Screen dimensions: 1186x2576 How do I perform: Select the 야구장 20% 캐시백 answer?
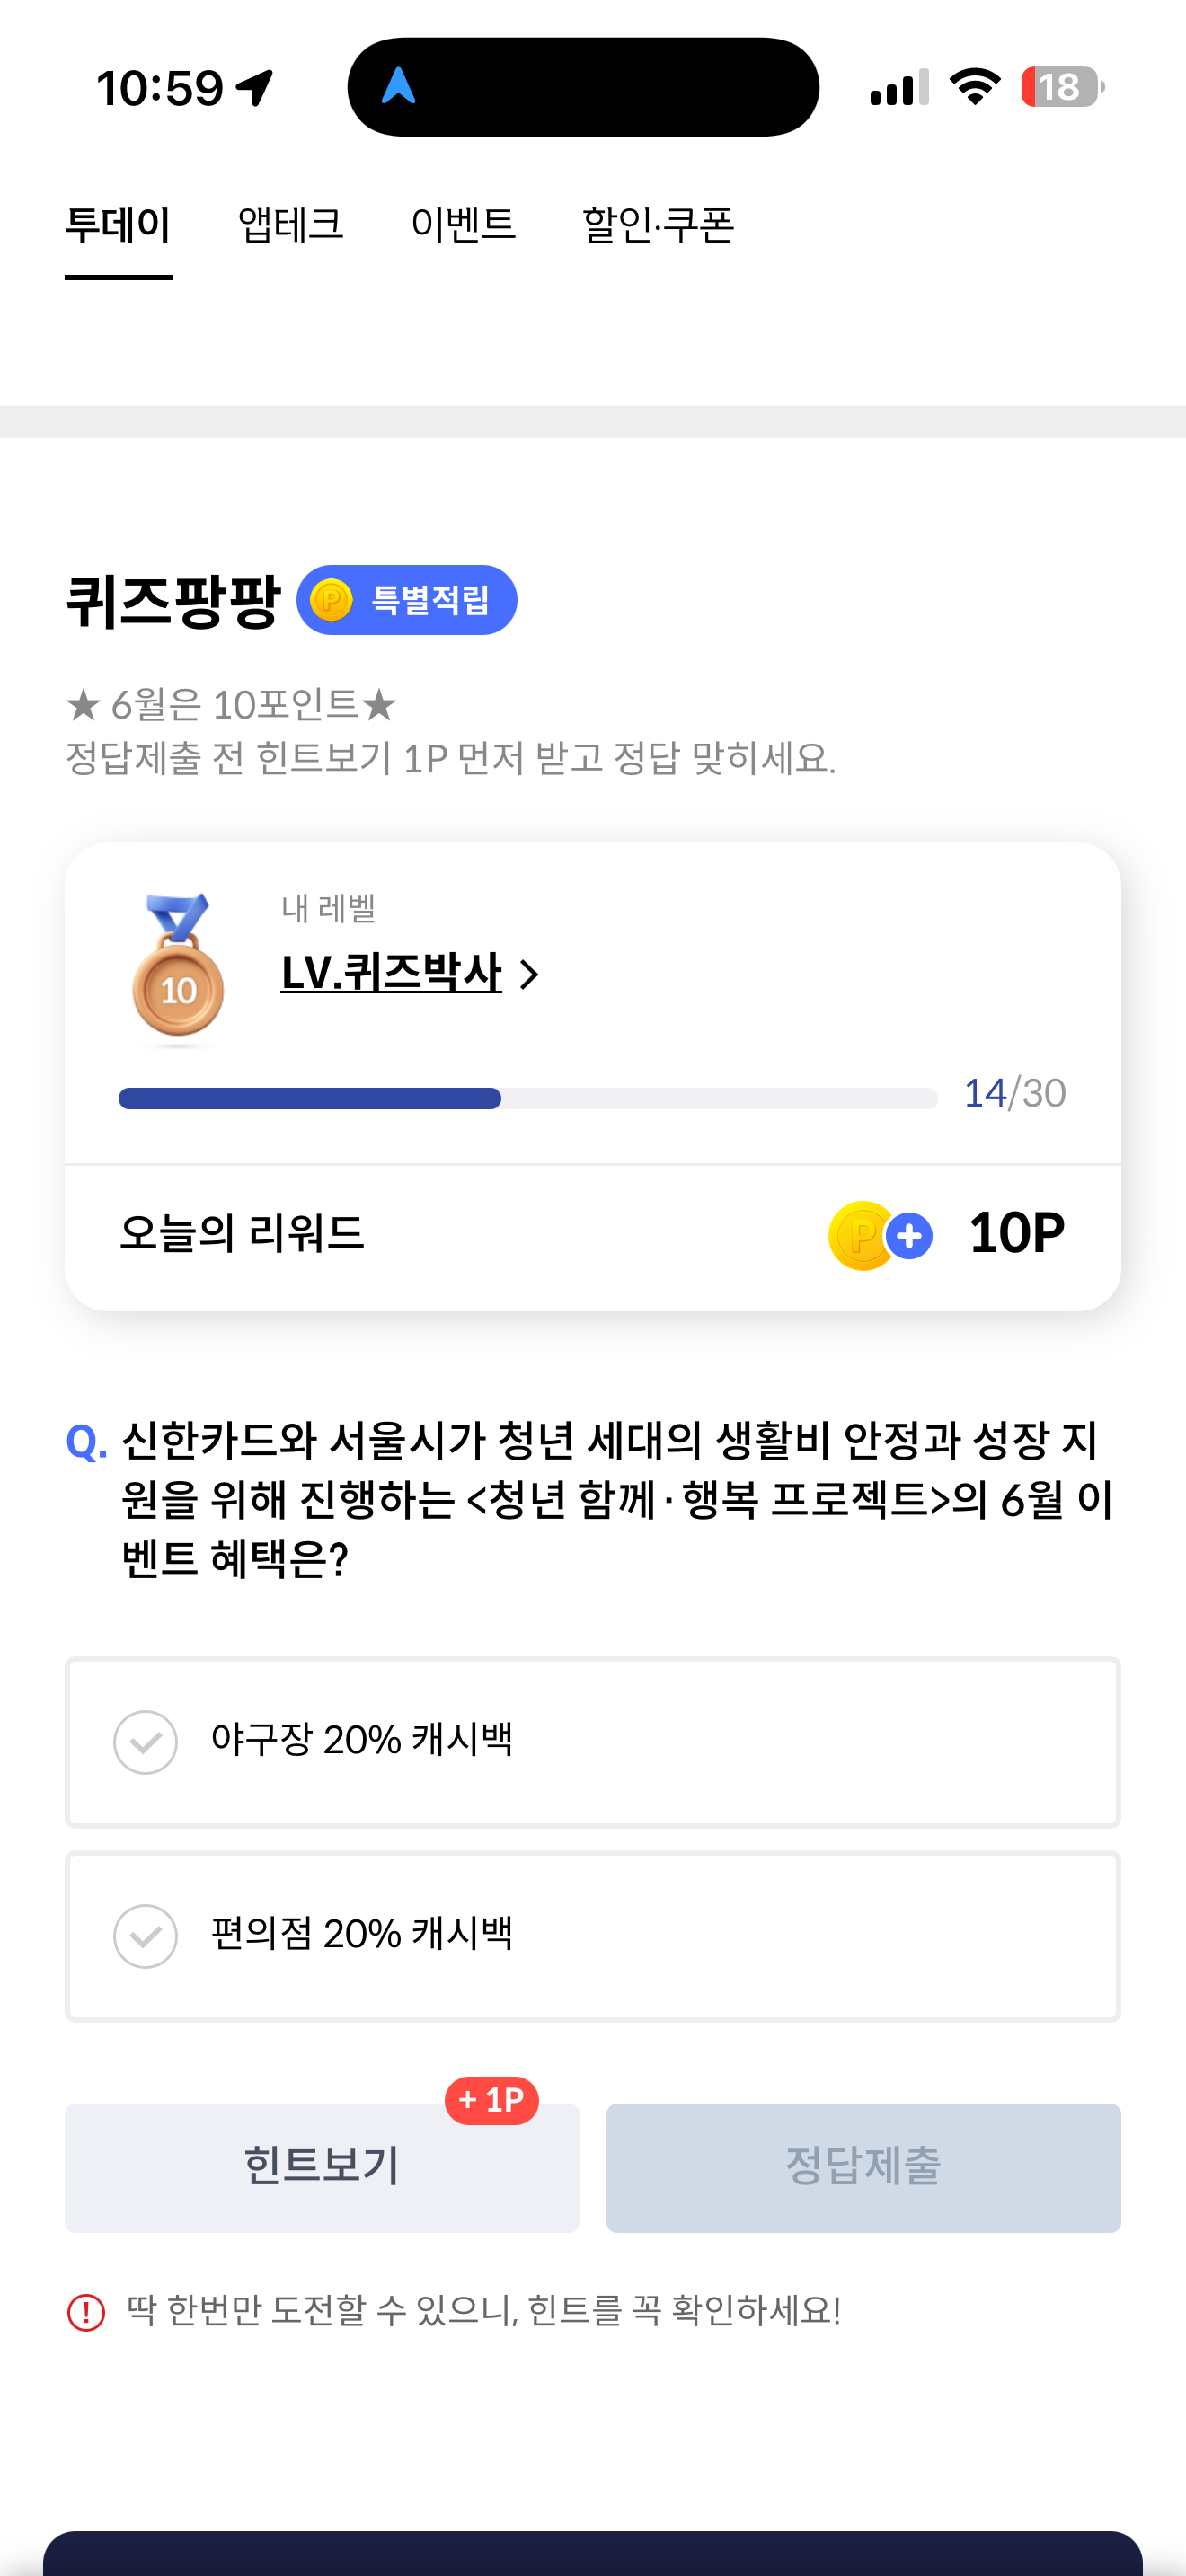pos(593,1741)
